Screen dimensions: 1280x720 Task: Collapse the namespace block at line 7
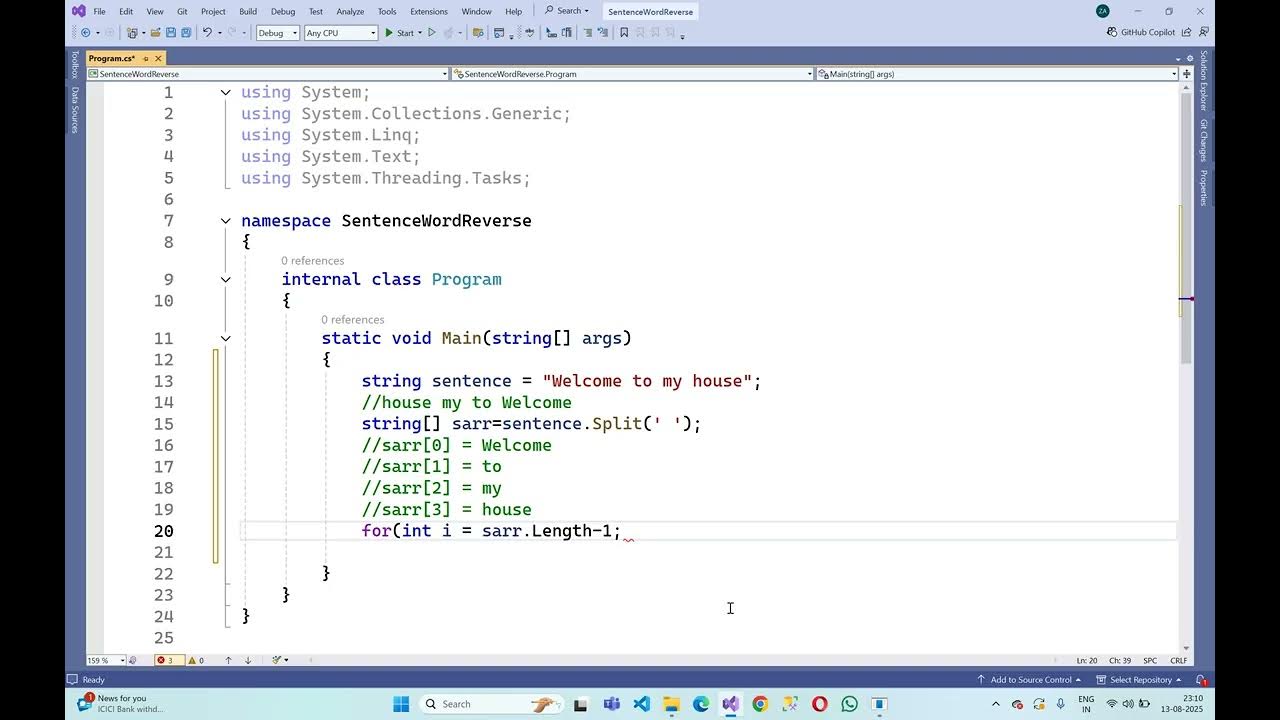click(226, 221)
